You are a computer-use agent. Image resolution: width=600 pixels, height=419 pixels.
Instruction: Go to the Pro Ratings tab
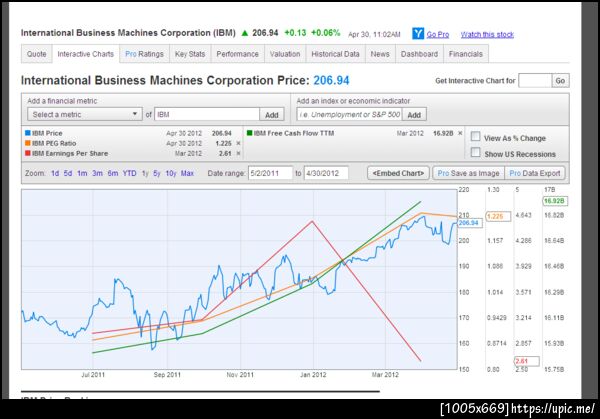pos(144,54)
